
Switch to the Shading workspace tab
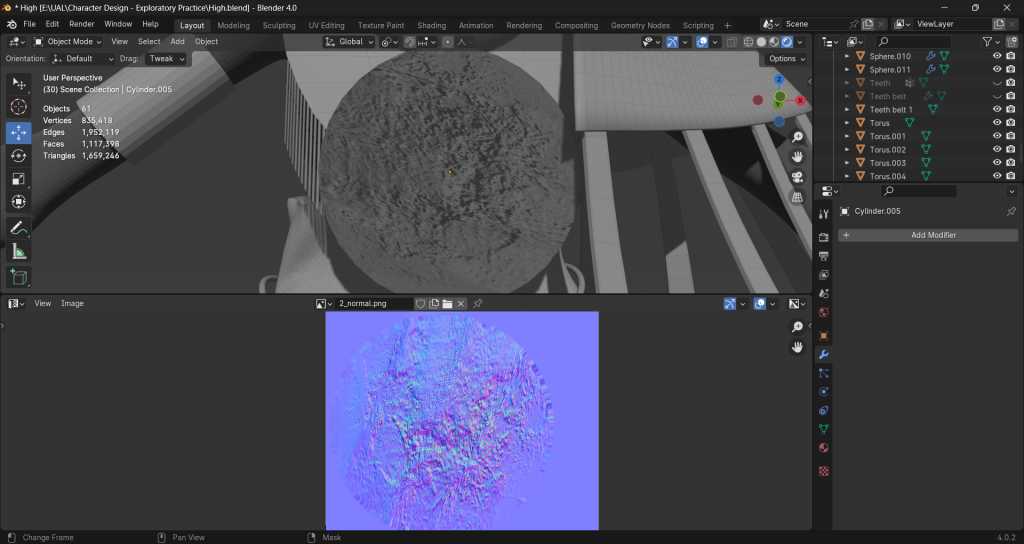432,25
